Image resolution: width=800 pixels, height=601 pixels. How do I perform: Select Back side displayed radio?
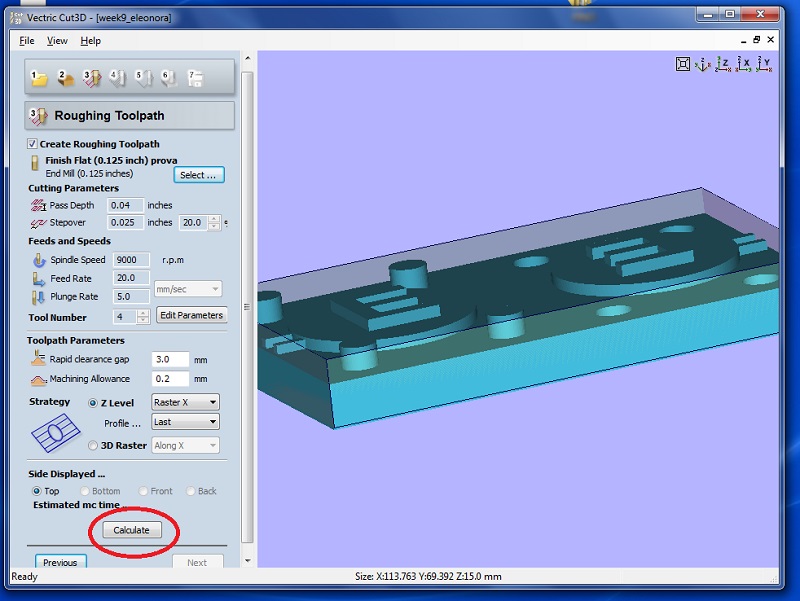tap(190, 491)
